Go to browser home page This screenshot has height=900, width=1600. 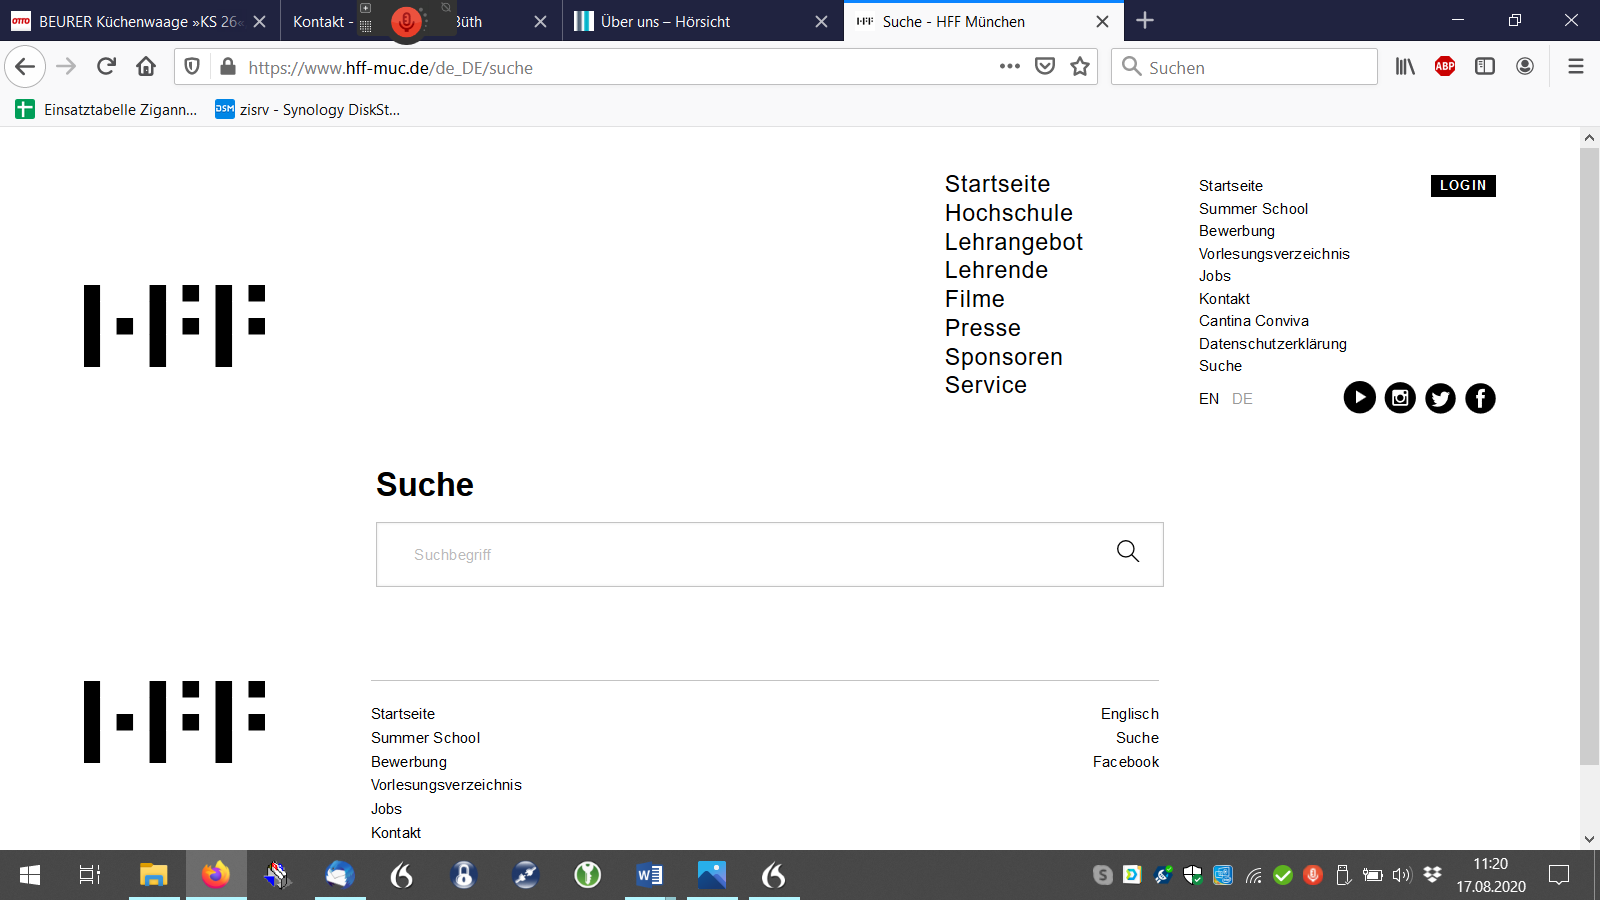146,67
